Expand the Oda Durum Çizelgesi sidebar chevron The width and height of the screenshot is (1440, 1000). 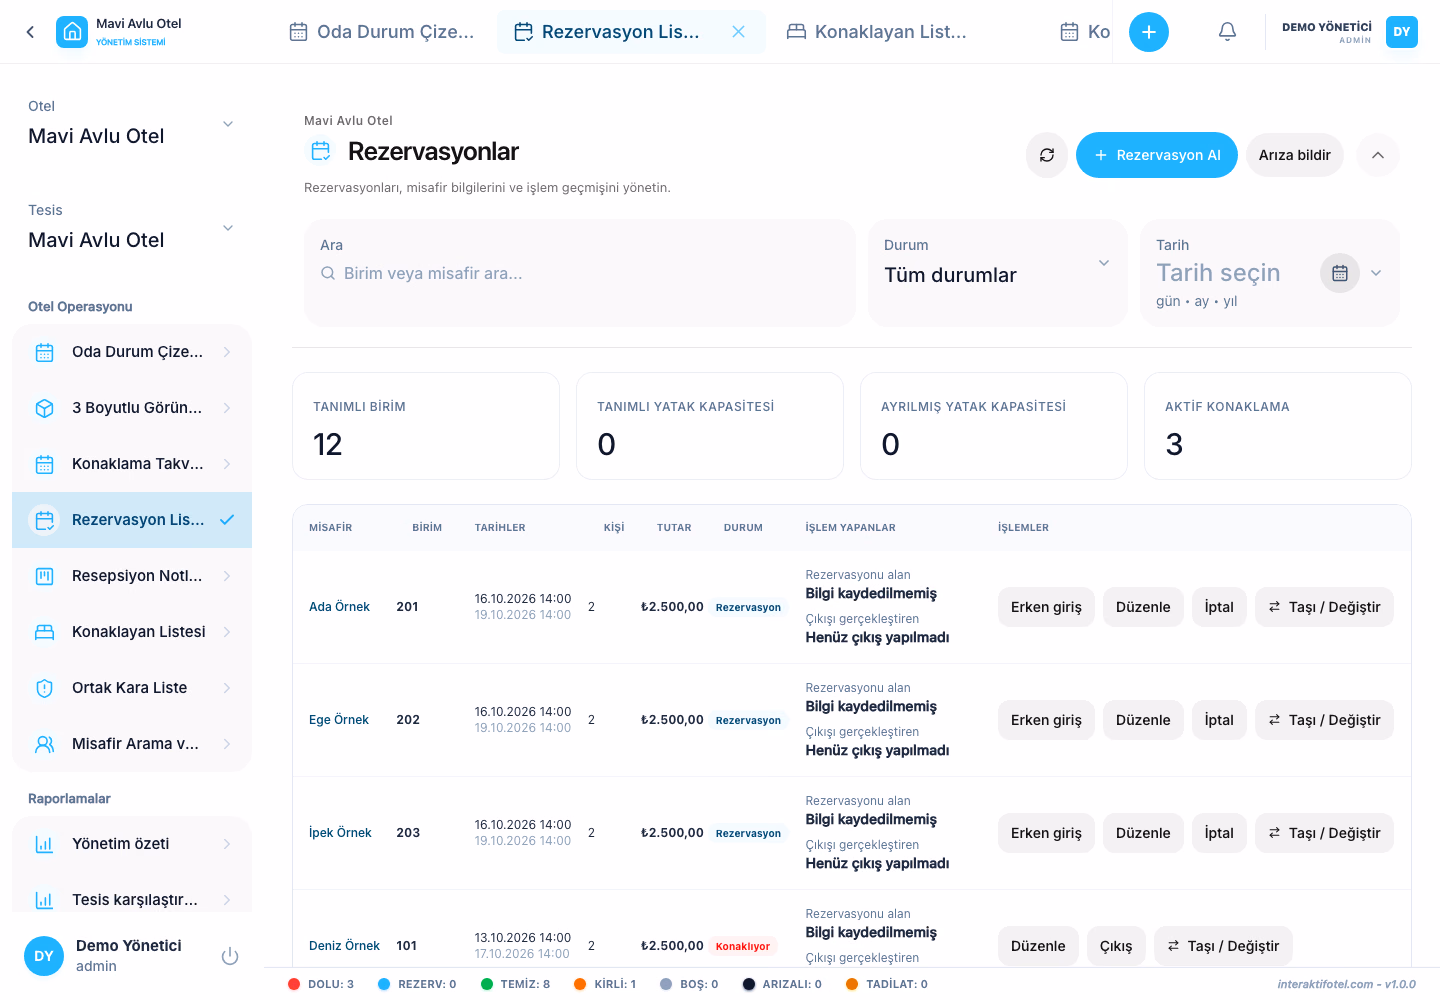pos(227,352)
